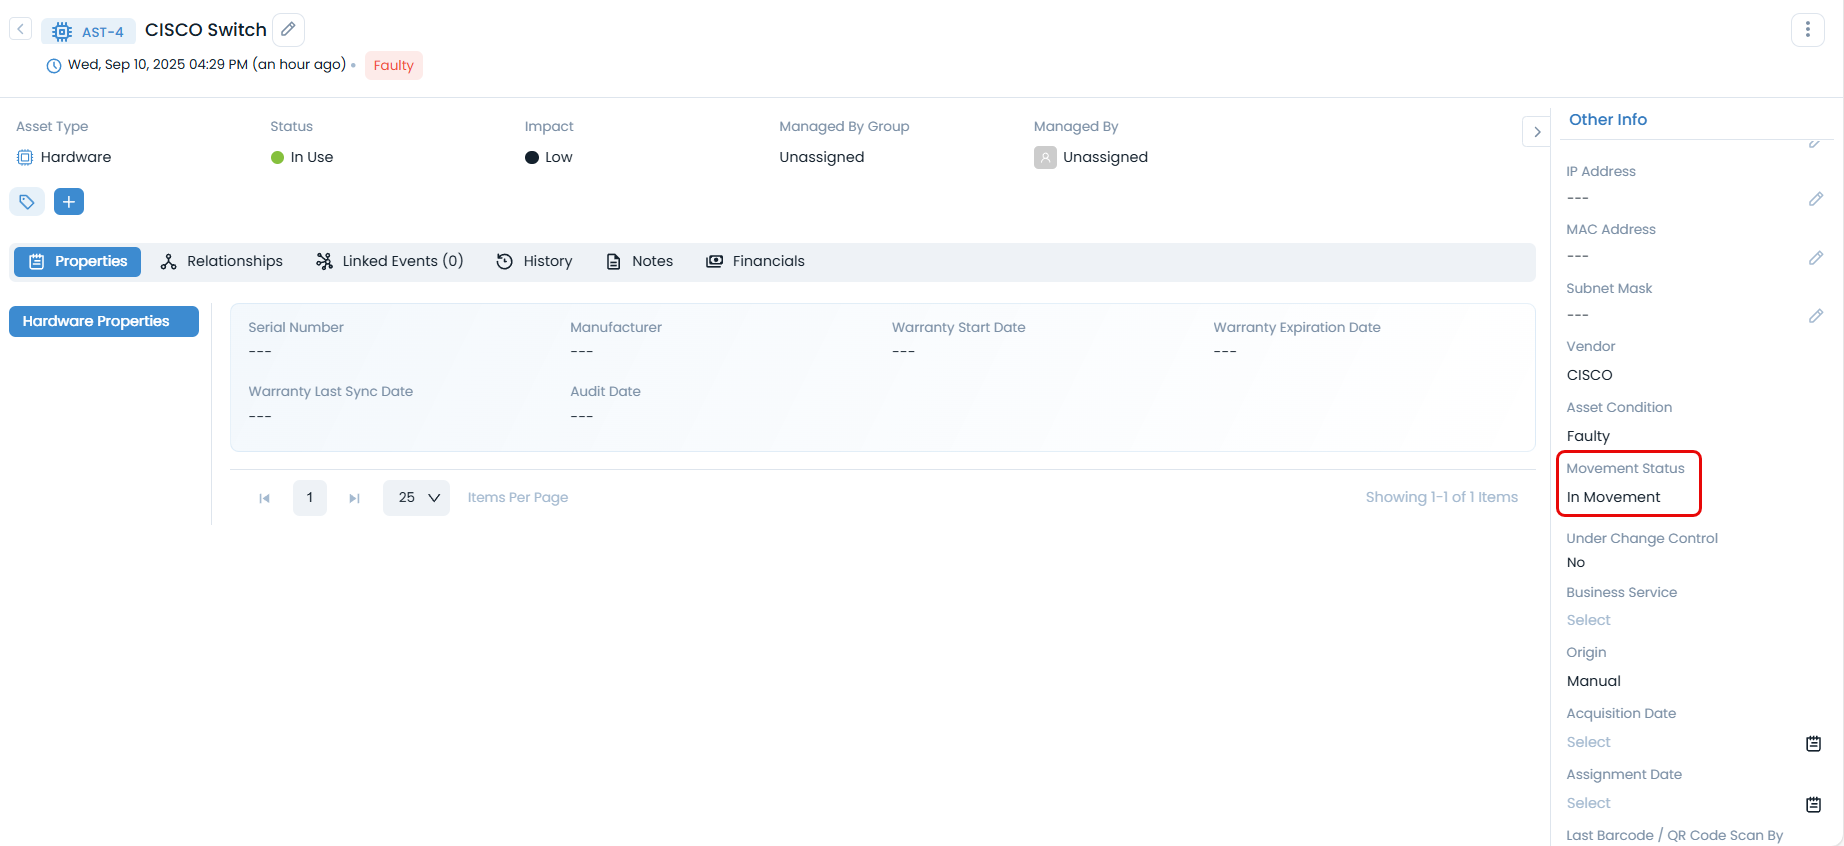Image resolution: width=1844 pixels, height=846 pixels.
Task: Select the Hardware Properties button
Action: coord(104,321)
